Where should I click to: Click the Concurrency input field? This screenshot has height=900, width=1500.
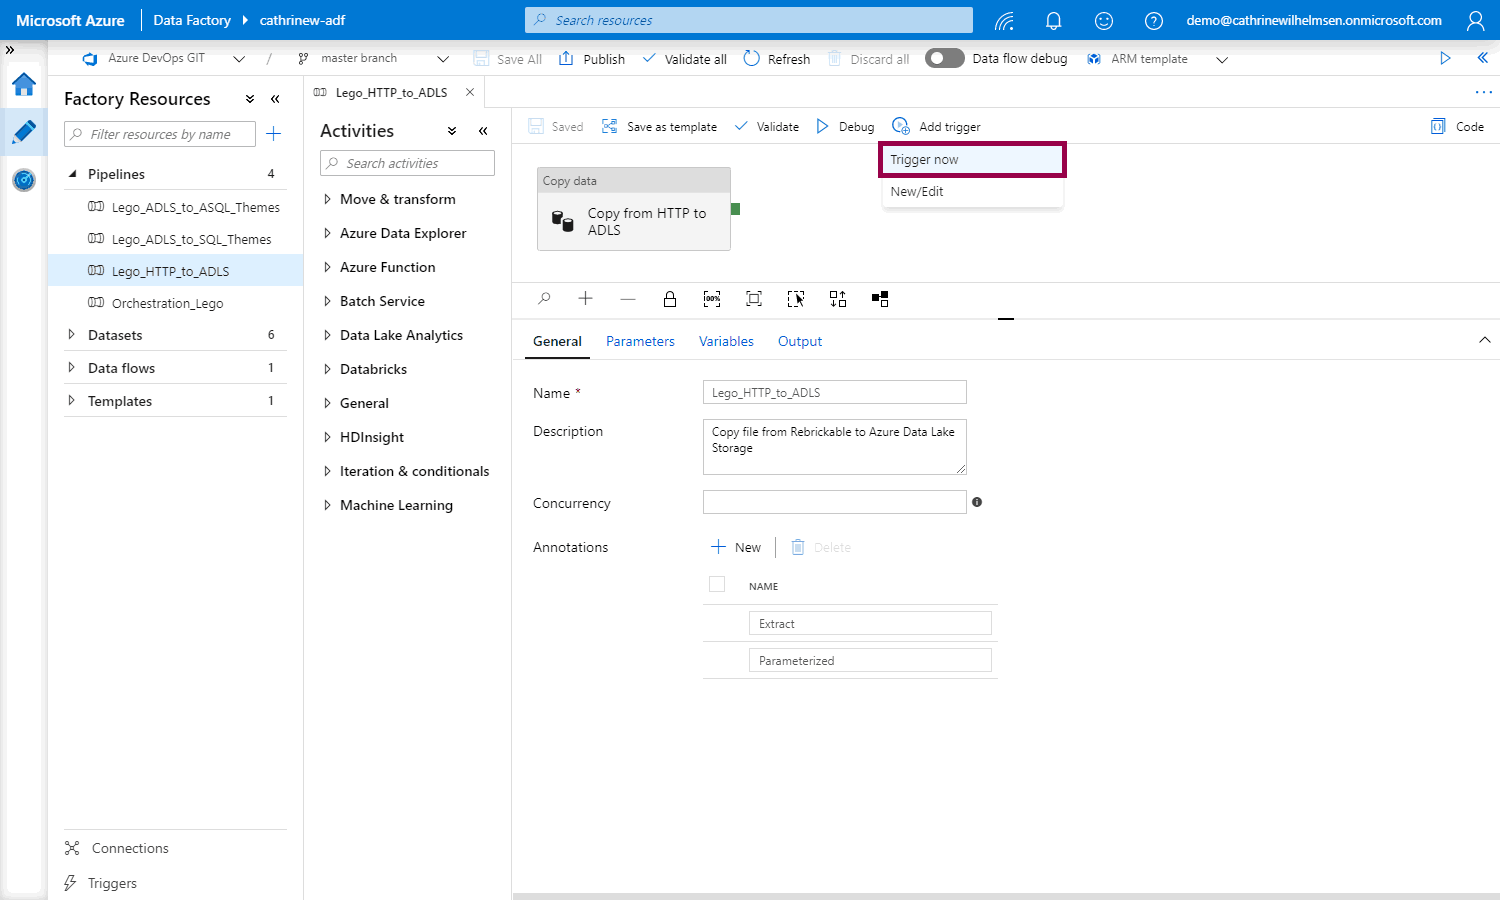pyautogui.click(x=834, y=502)
